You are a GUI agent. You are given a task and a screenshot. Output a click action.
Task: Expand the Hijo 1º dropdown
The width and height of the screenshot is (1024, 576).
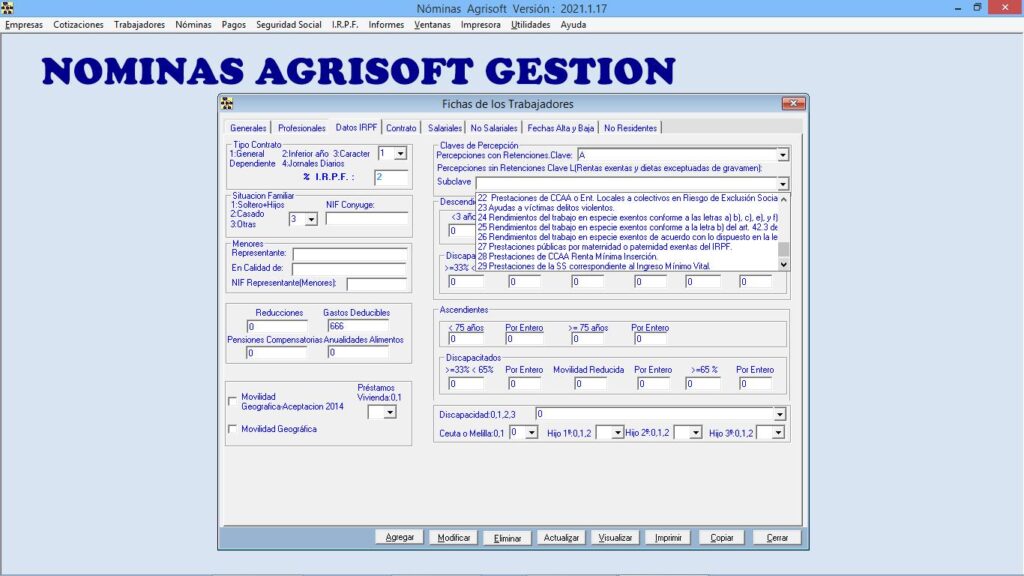617,433
